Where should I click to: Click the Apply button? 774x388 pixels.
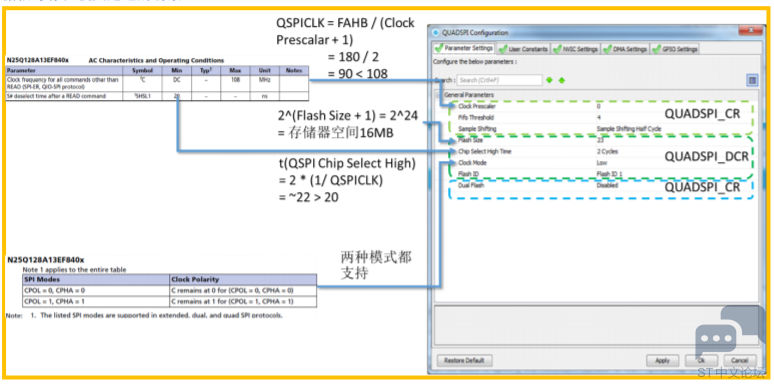(662, 360)
